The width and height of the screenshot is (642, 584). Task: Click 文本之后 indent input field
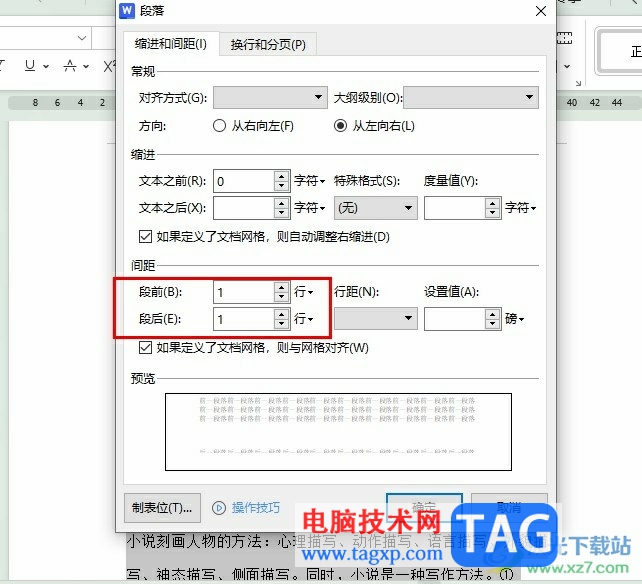(x=244, y=208)
